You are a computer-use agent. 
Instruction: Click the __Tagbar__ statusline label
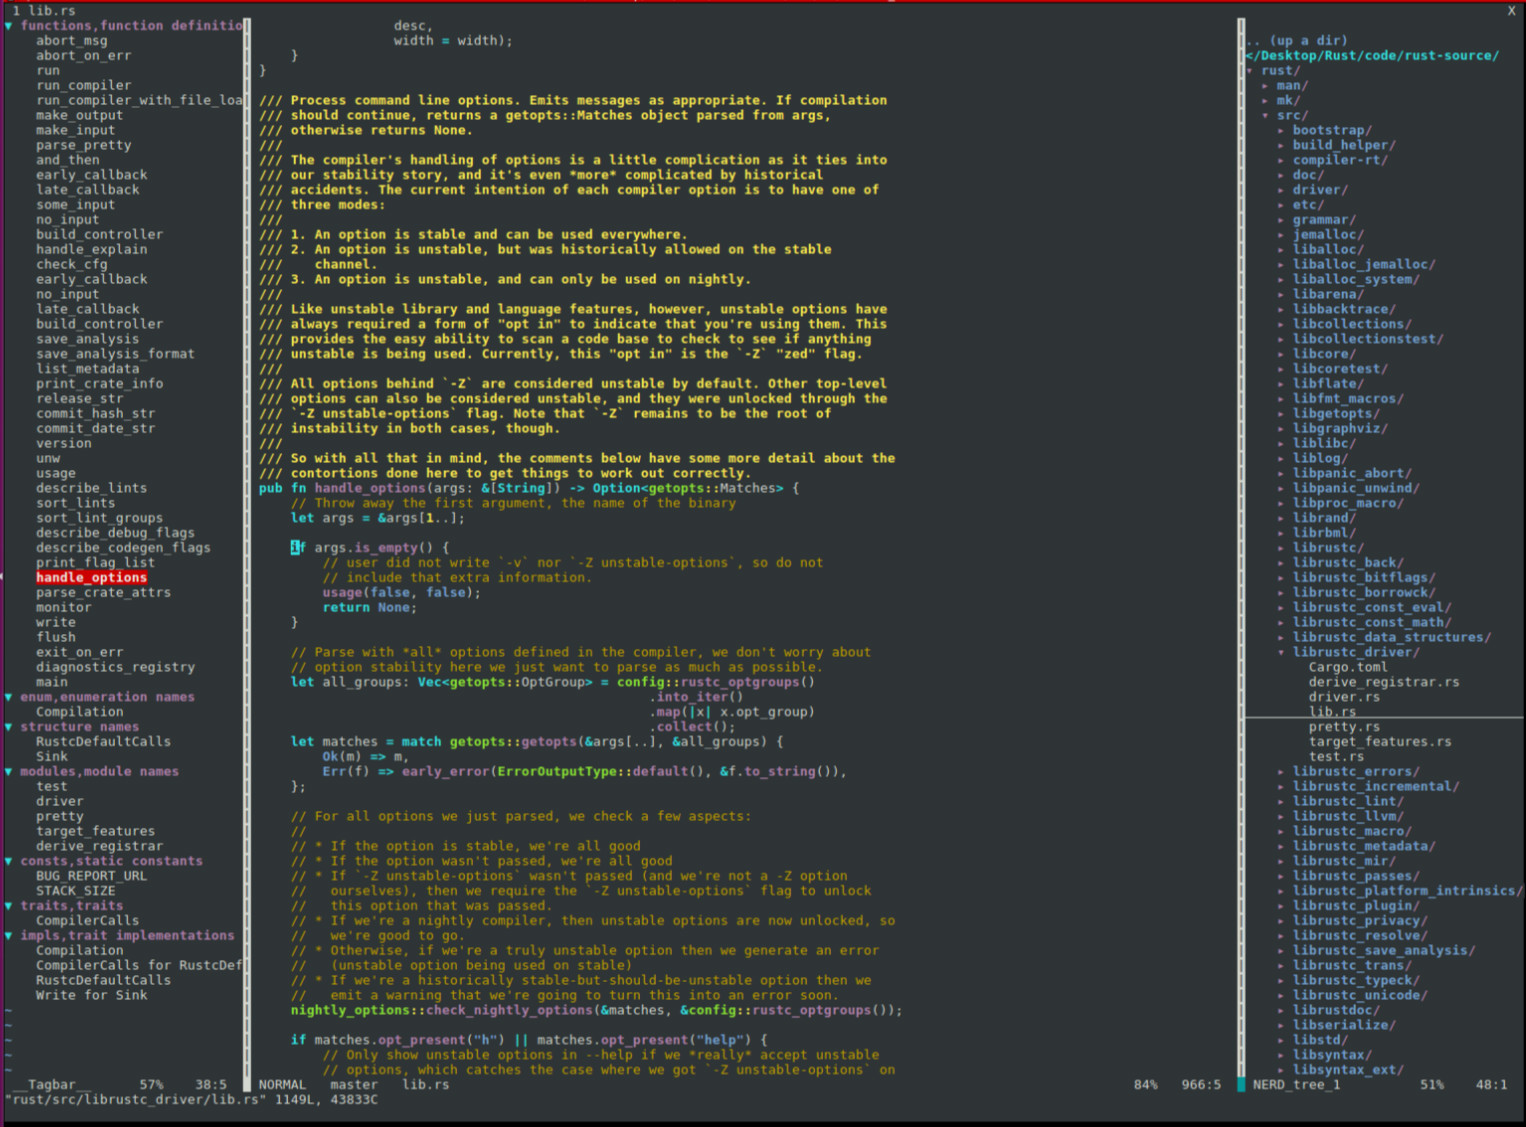(52, 1085)
